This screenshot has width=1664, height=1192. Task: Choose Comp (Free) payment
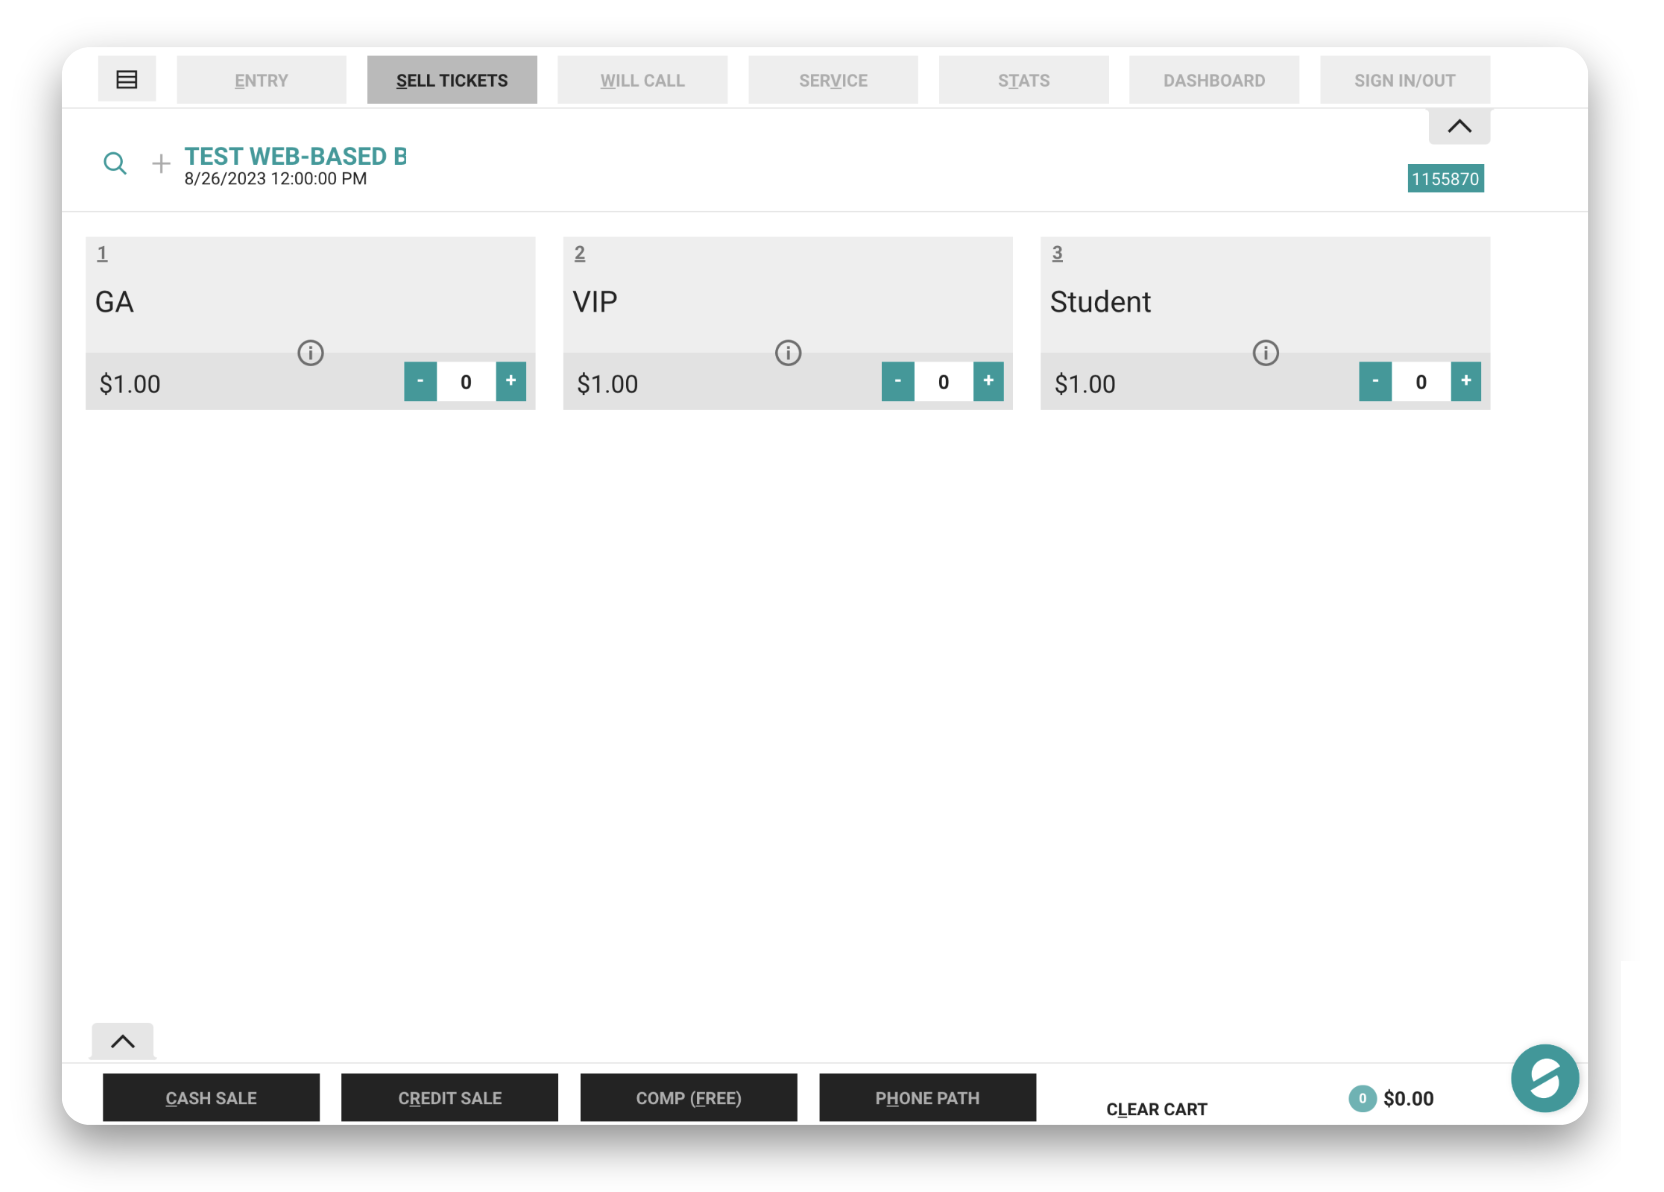pyautogui.click(x=689, y=1098)
